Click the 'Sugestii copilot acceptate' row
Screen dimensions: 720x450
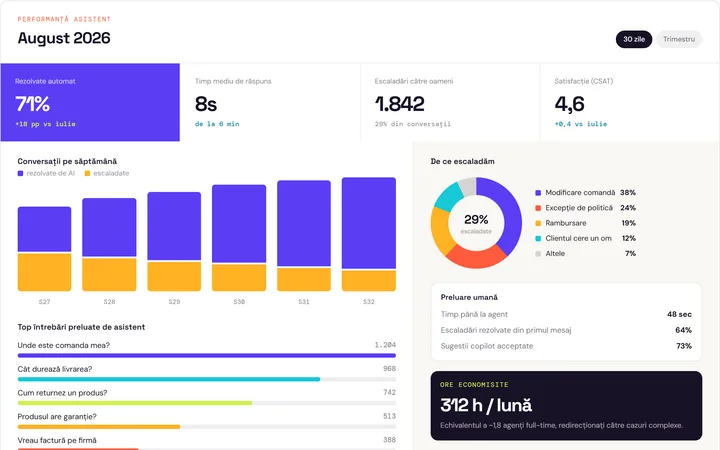[x=566, y=346]
